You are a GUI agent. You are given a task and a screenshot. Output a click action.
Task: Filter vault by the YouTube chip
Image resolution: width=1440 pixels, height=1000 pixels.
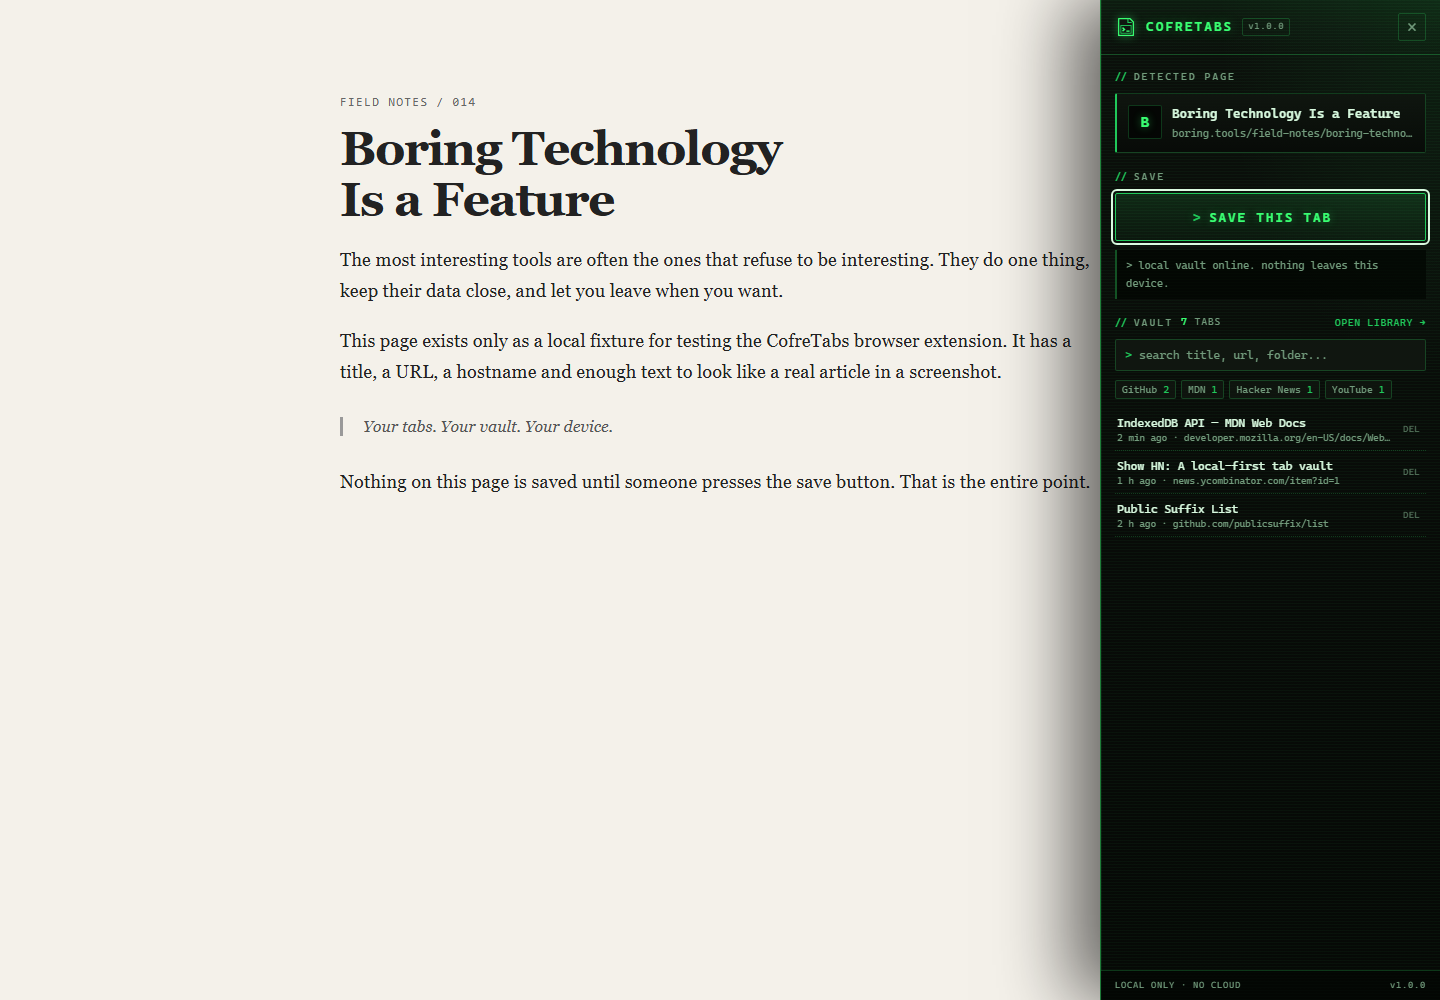click(x=1358, y=390)
